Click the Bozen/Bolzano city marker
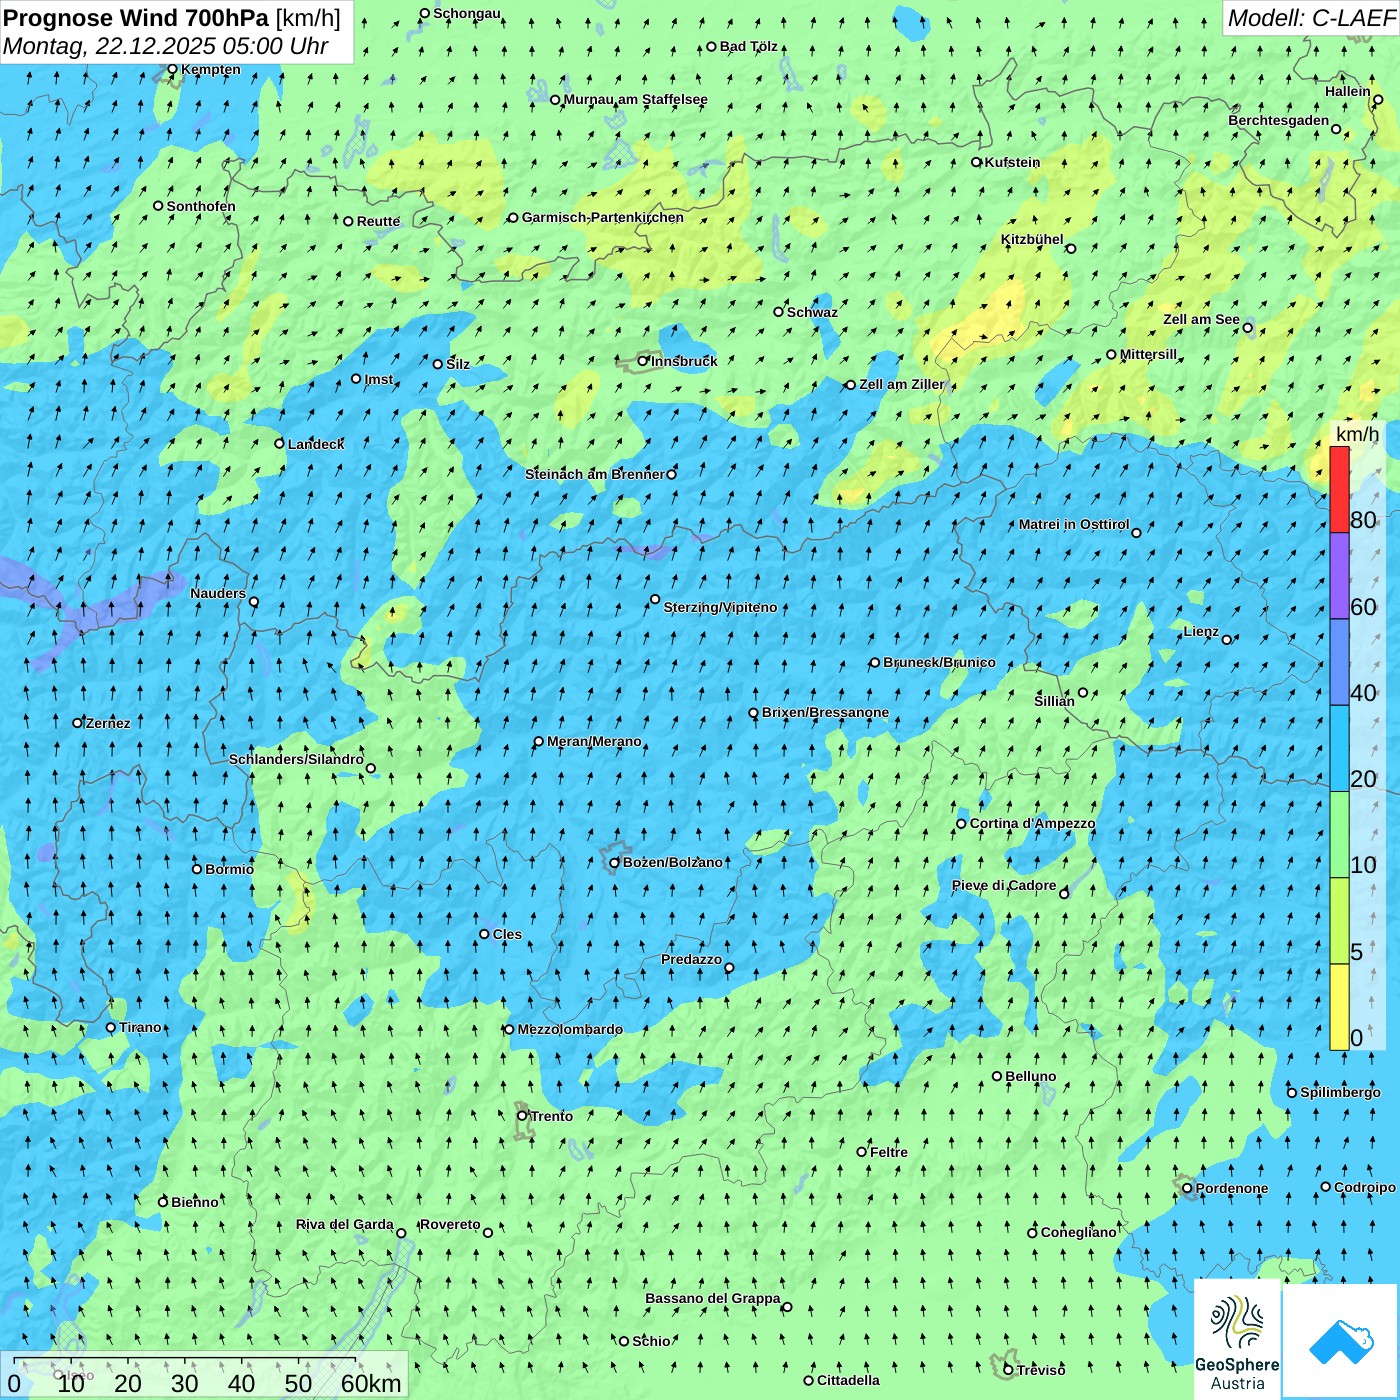 614,863
